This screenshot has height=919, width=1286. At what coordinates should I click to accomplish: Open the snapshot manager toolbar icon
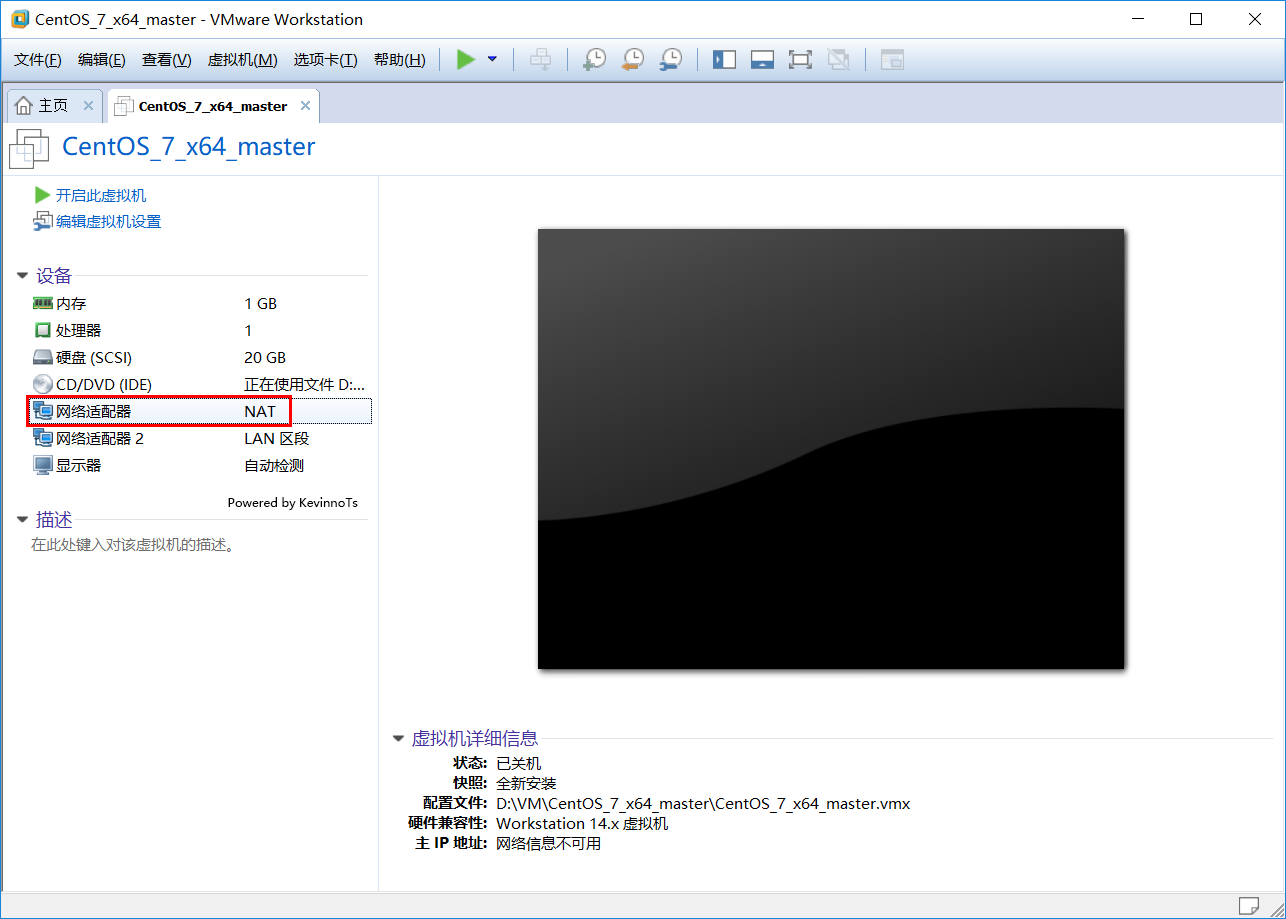click(x=671, y=60)
